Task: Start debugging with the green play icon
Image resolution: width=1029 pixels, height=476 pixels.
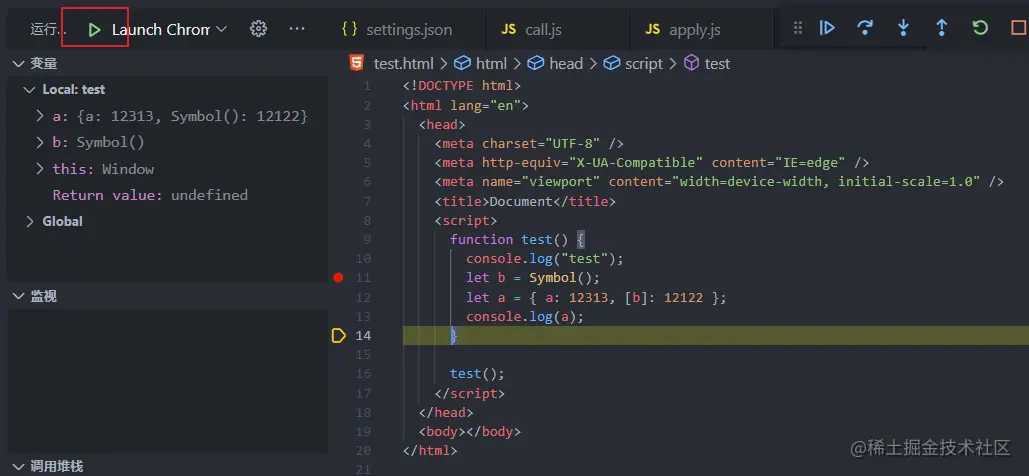Action: (94, 30)
